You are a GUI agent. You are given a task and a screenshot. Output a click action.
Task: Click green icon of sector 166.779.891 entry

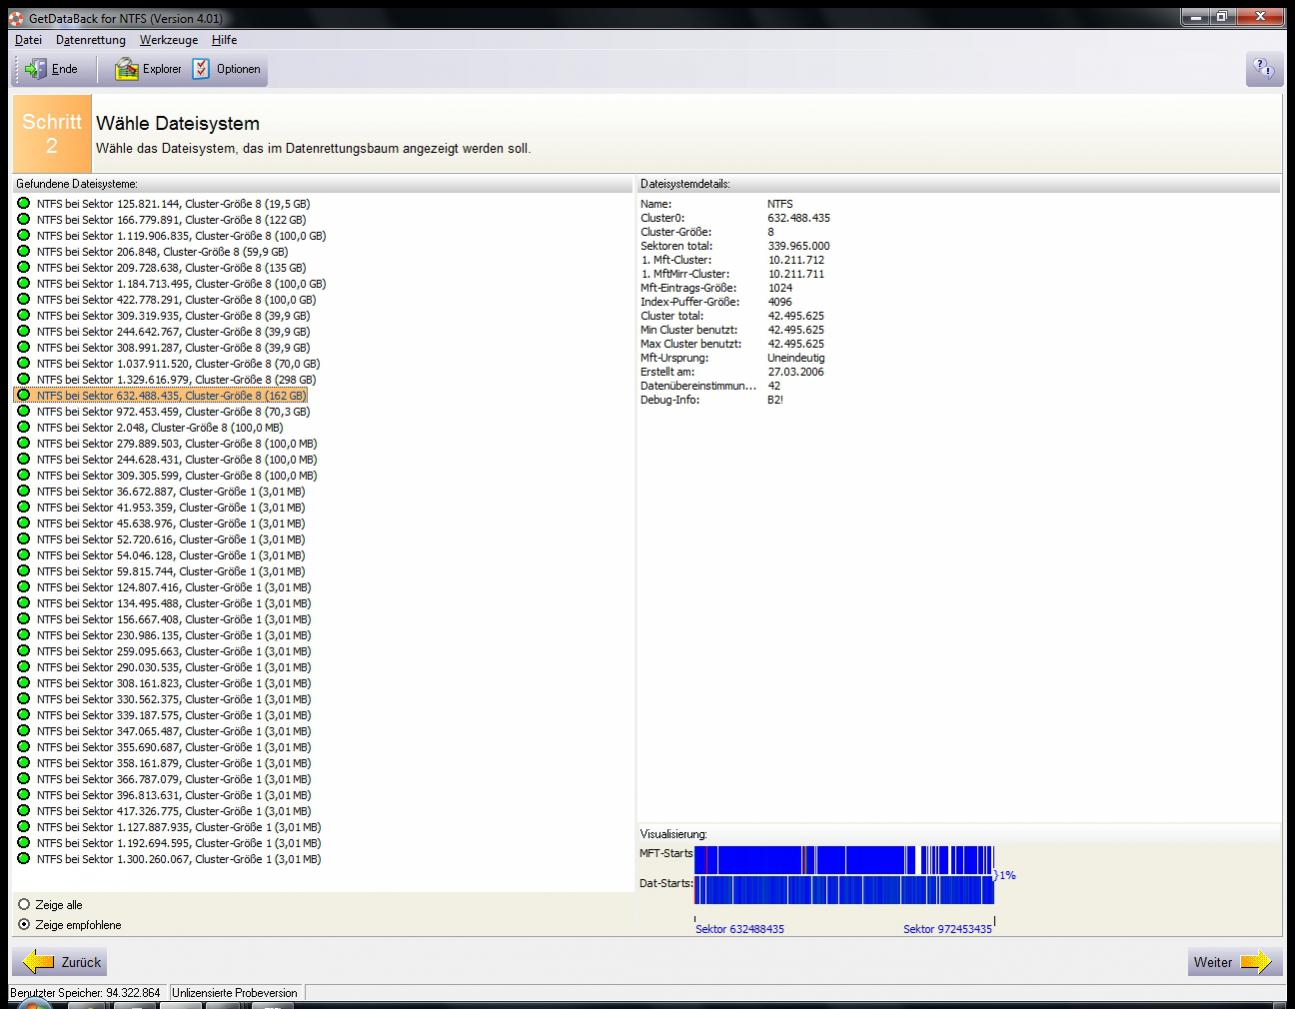click(24, 220)
